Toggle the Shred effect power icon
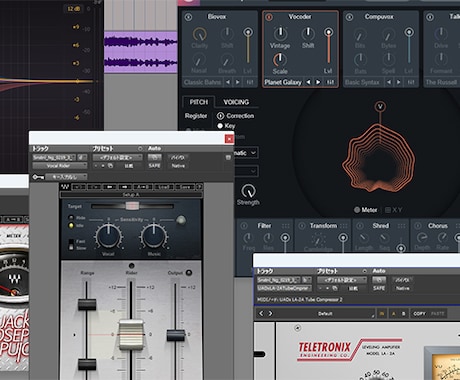 pyautogui.click(x=360, y=226)
